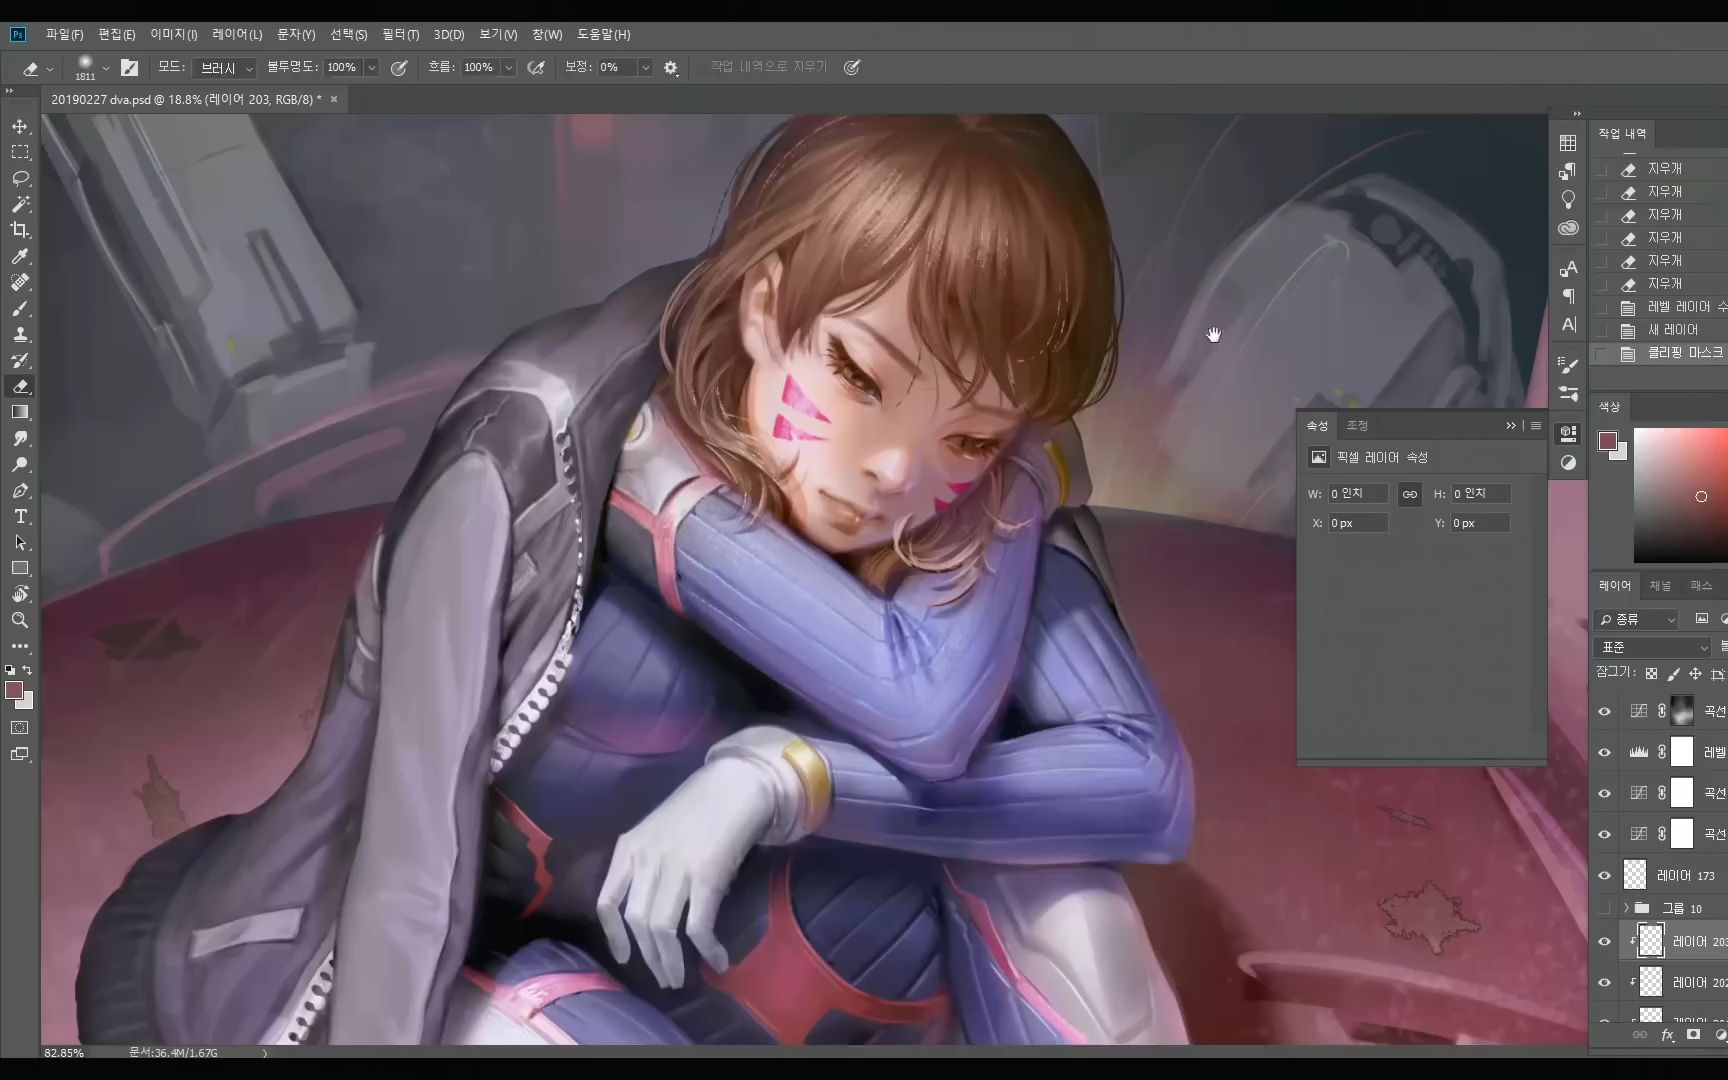Open the layer filter 종류 dropdown
Image resolution: width=1728 pixels, height=1080 pixels.
pyautogui.click(x=1636, y=620)
